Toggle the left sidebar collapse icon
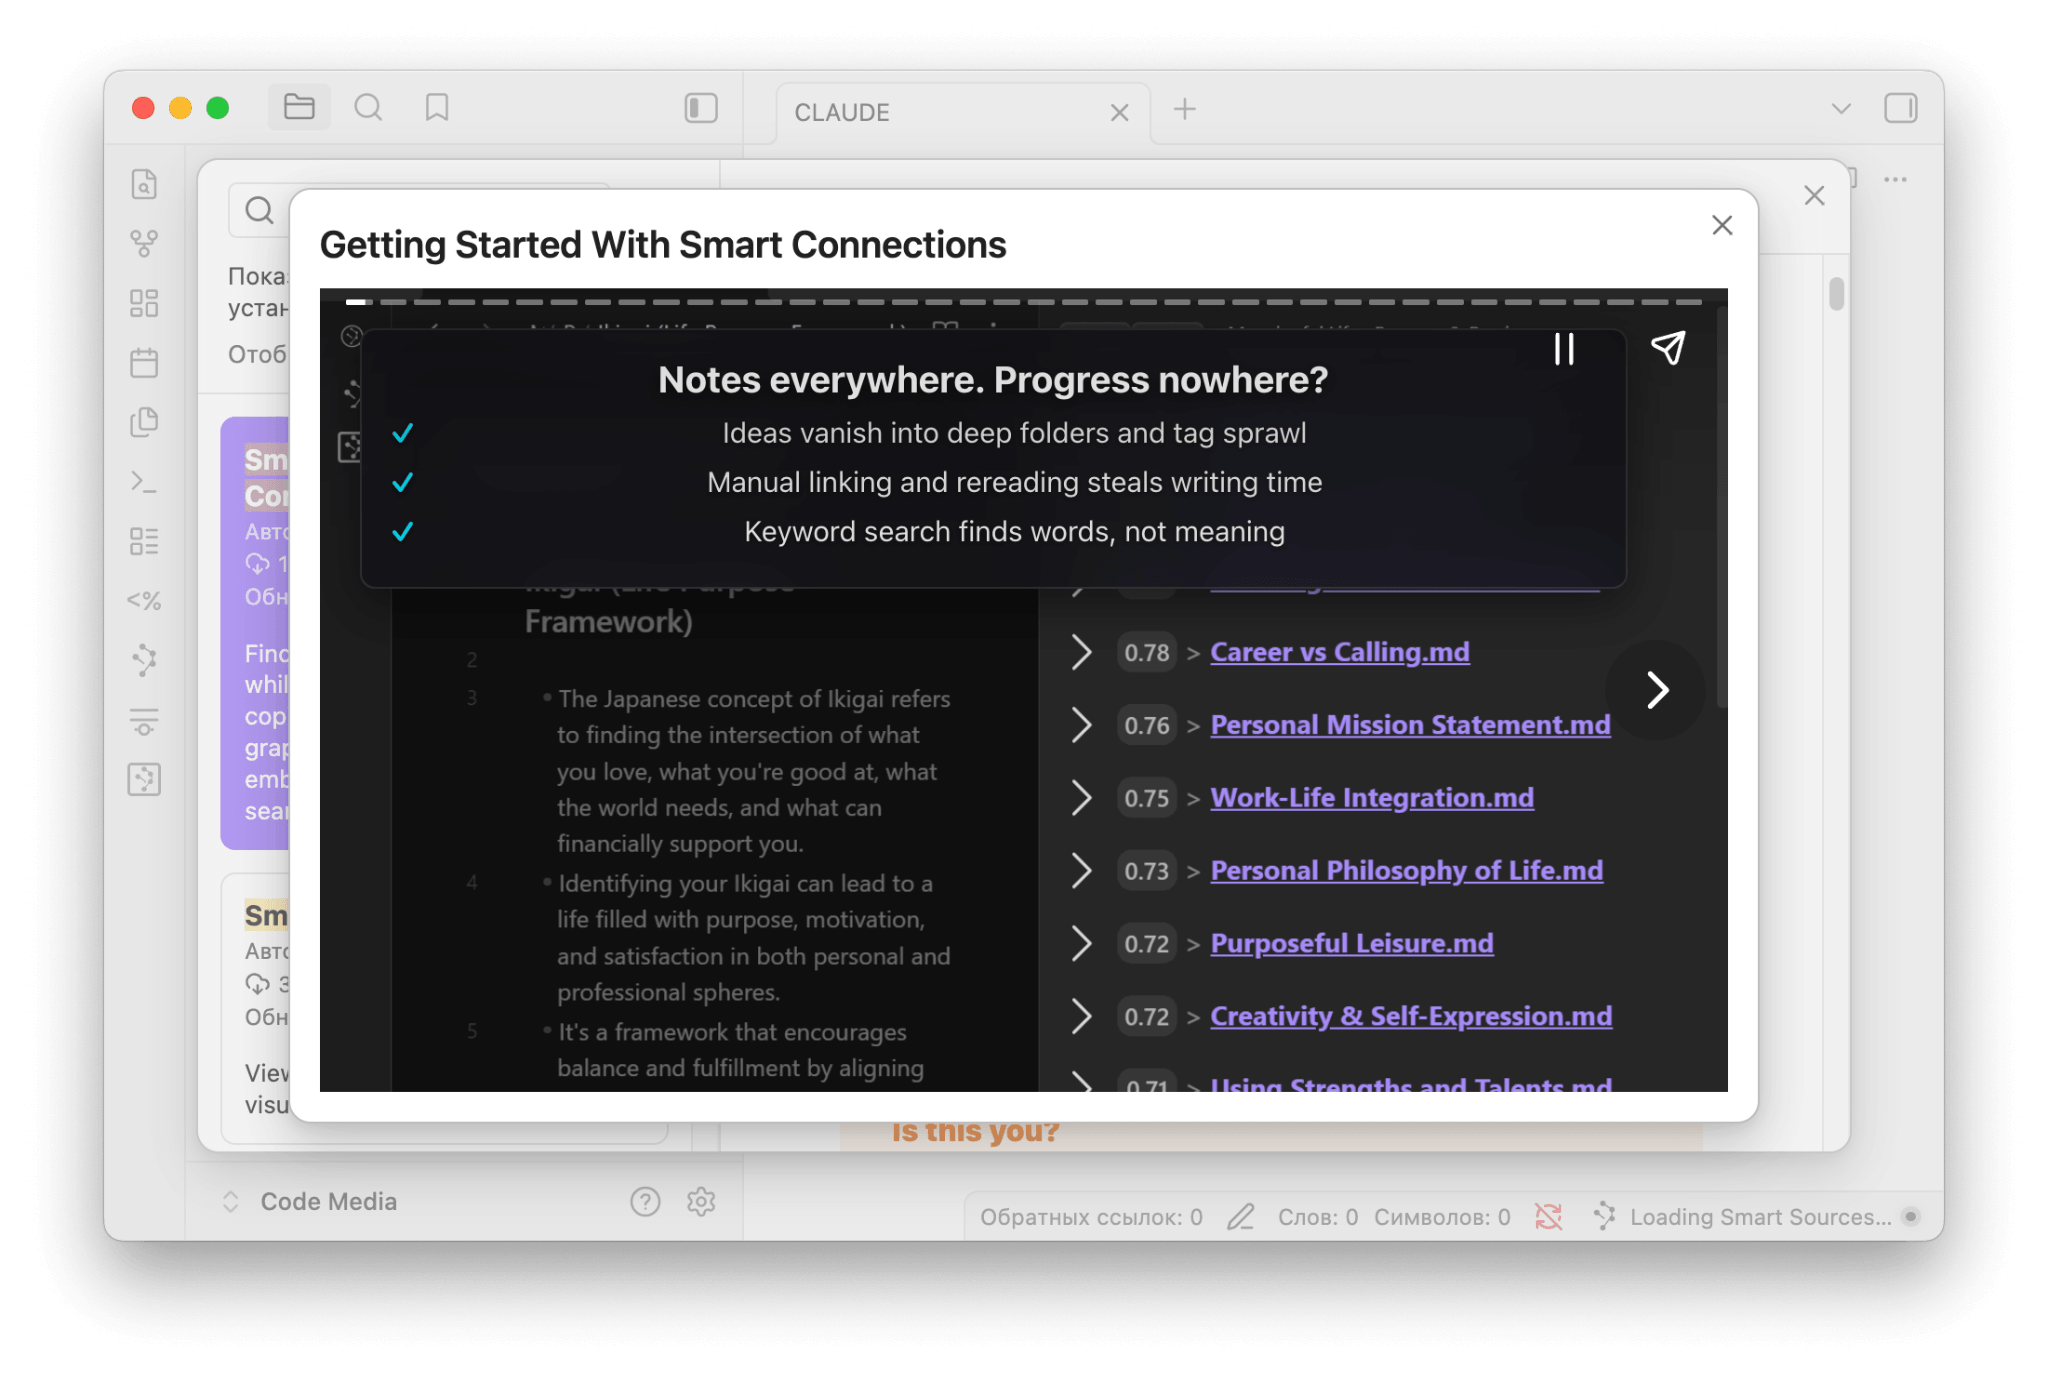The width and height of the screenshot is (2048, 1378). pyautogui.click(x=701, y=108)
